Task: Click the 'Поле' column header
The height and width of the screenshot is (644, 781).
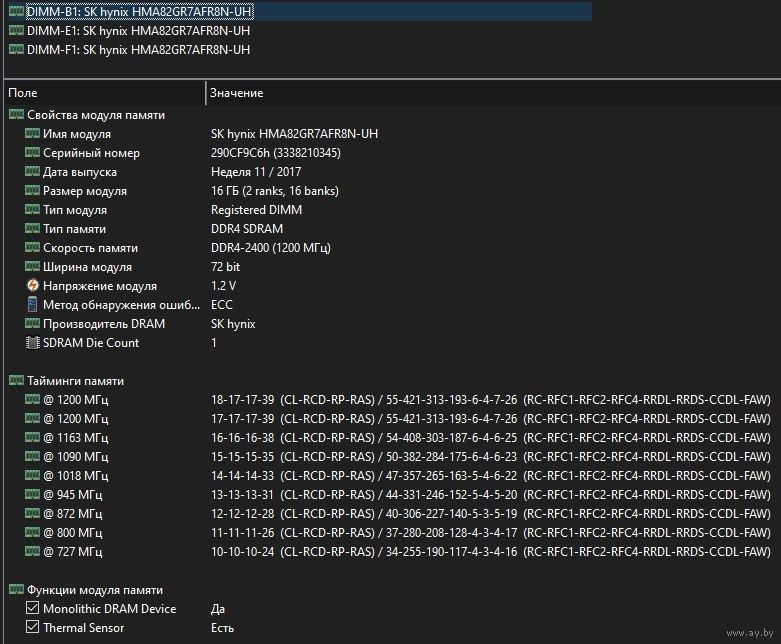Action: (x=23, y=93)
